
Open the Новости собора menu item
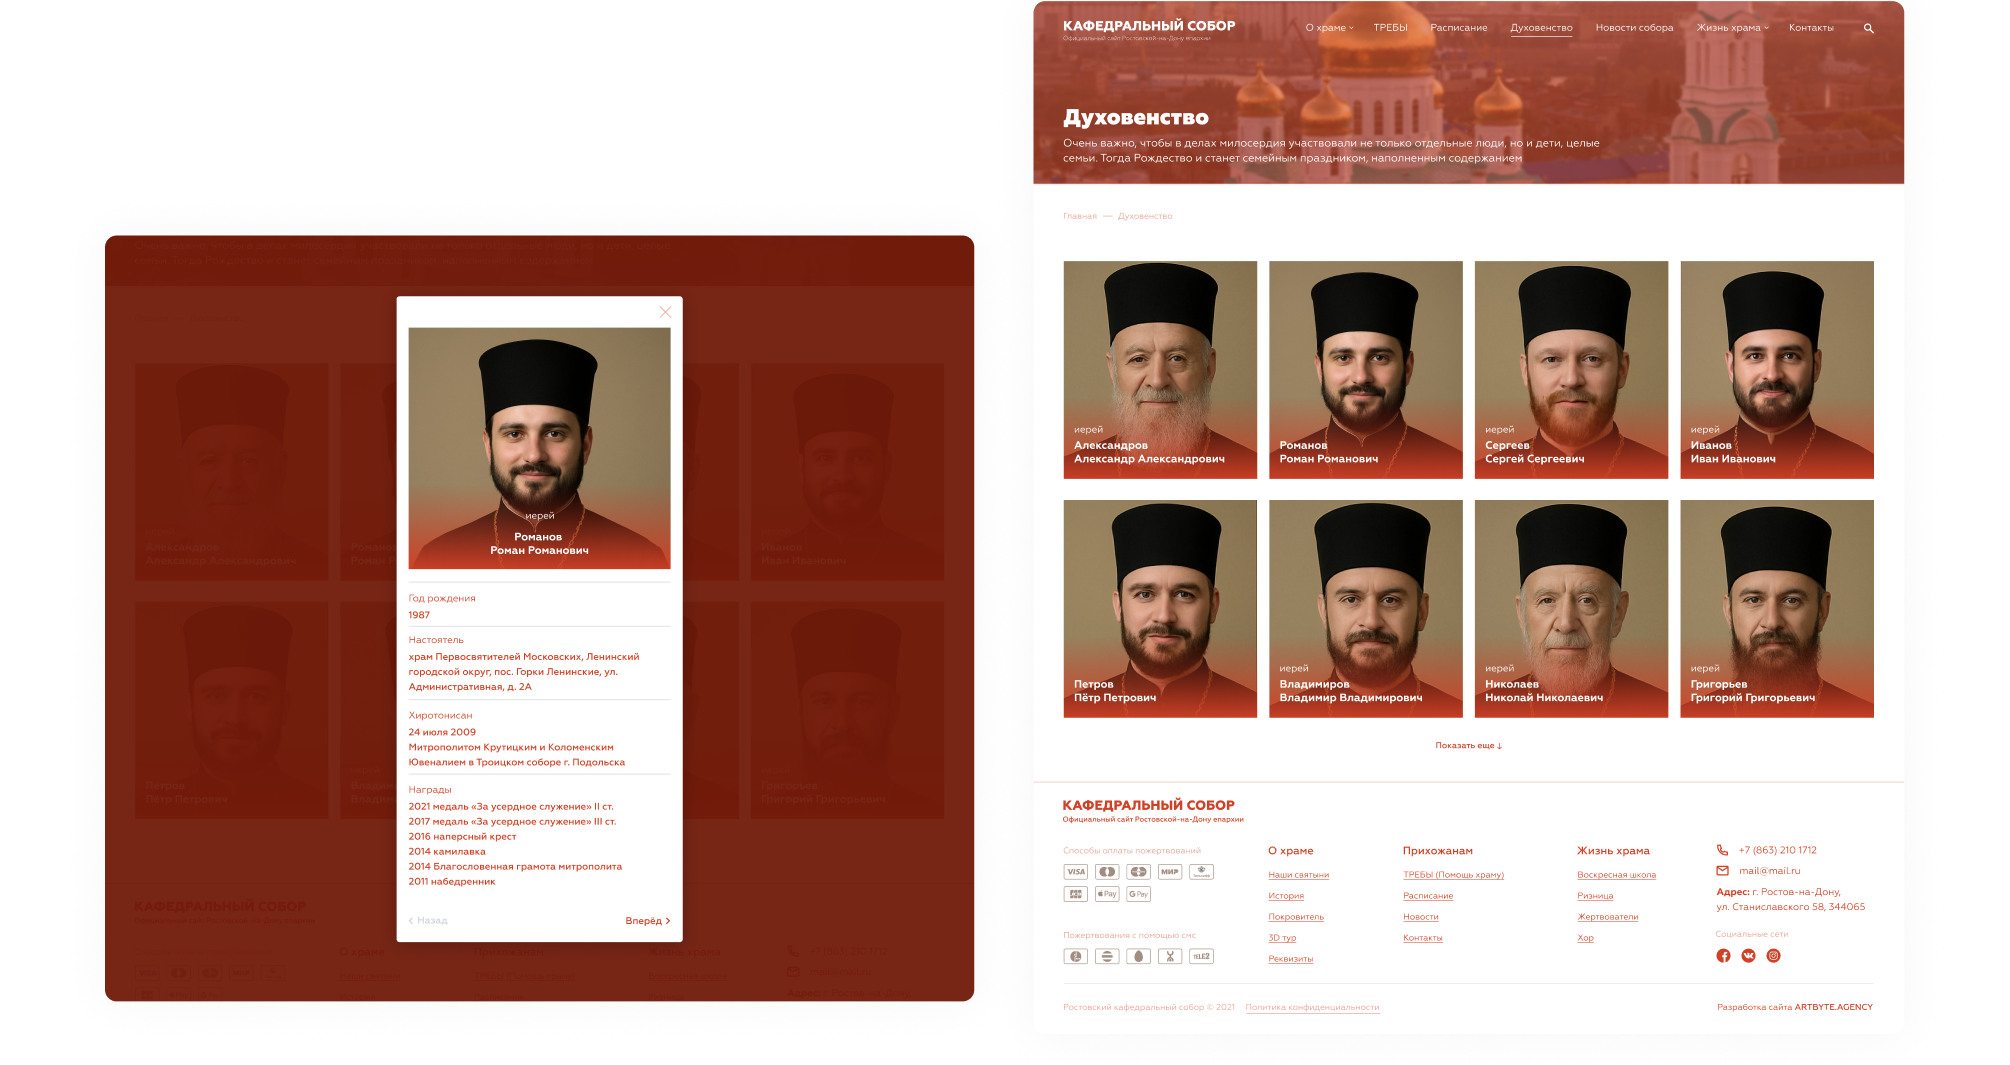[1634, 28]
